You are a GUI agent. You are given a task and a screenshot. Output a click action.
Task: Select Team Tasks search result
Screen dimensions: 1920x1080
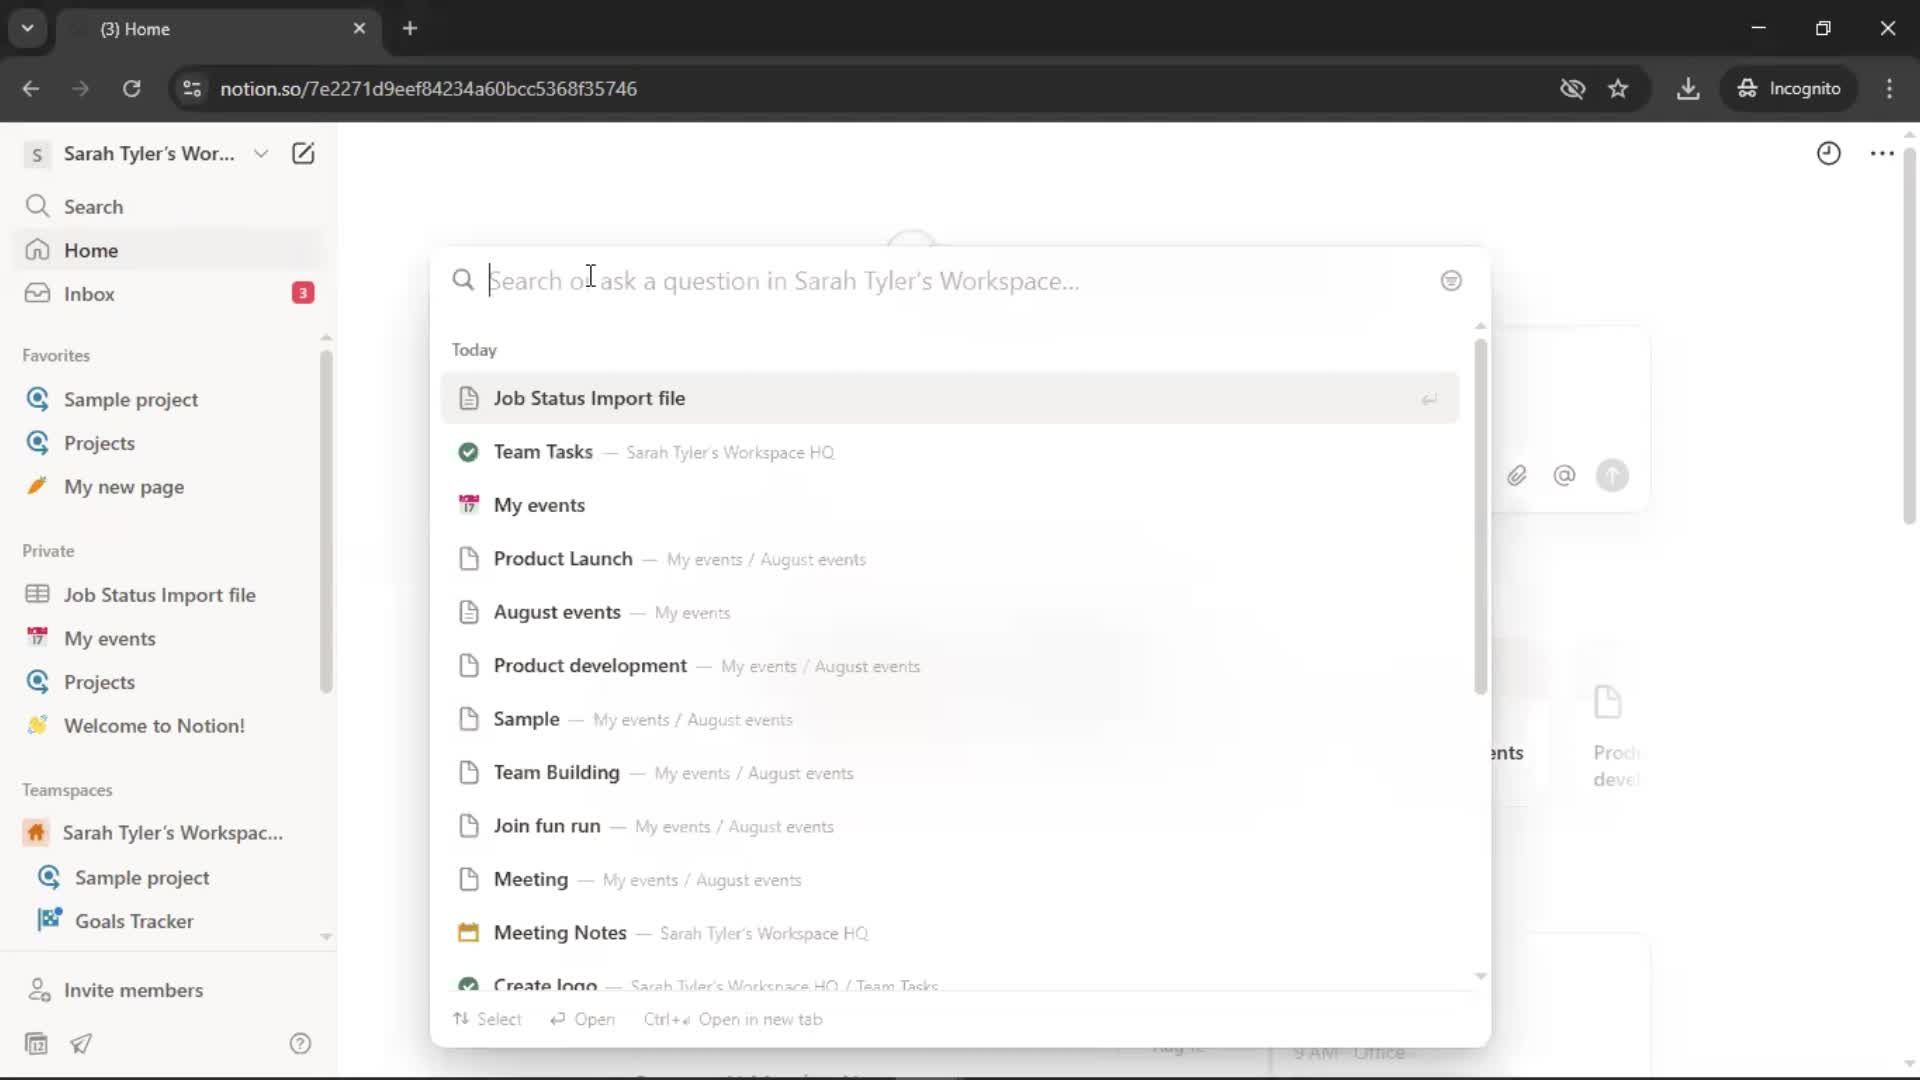(x=950, y=452)
